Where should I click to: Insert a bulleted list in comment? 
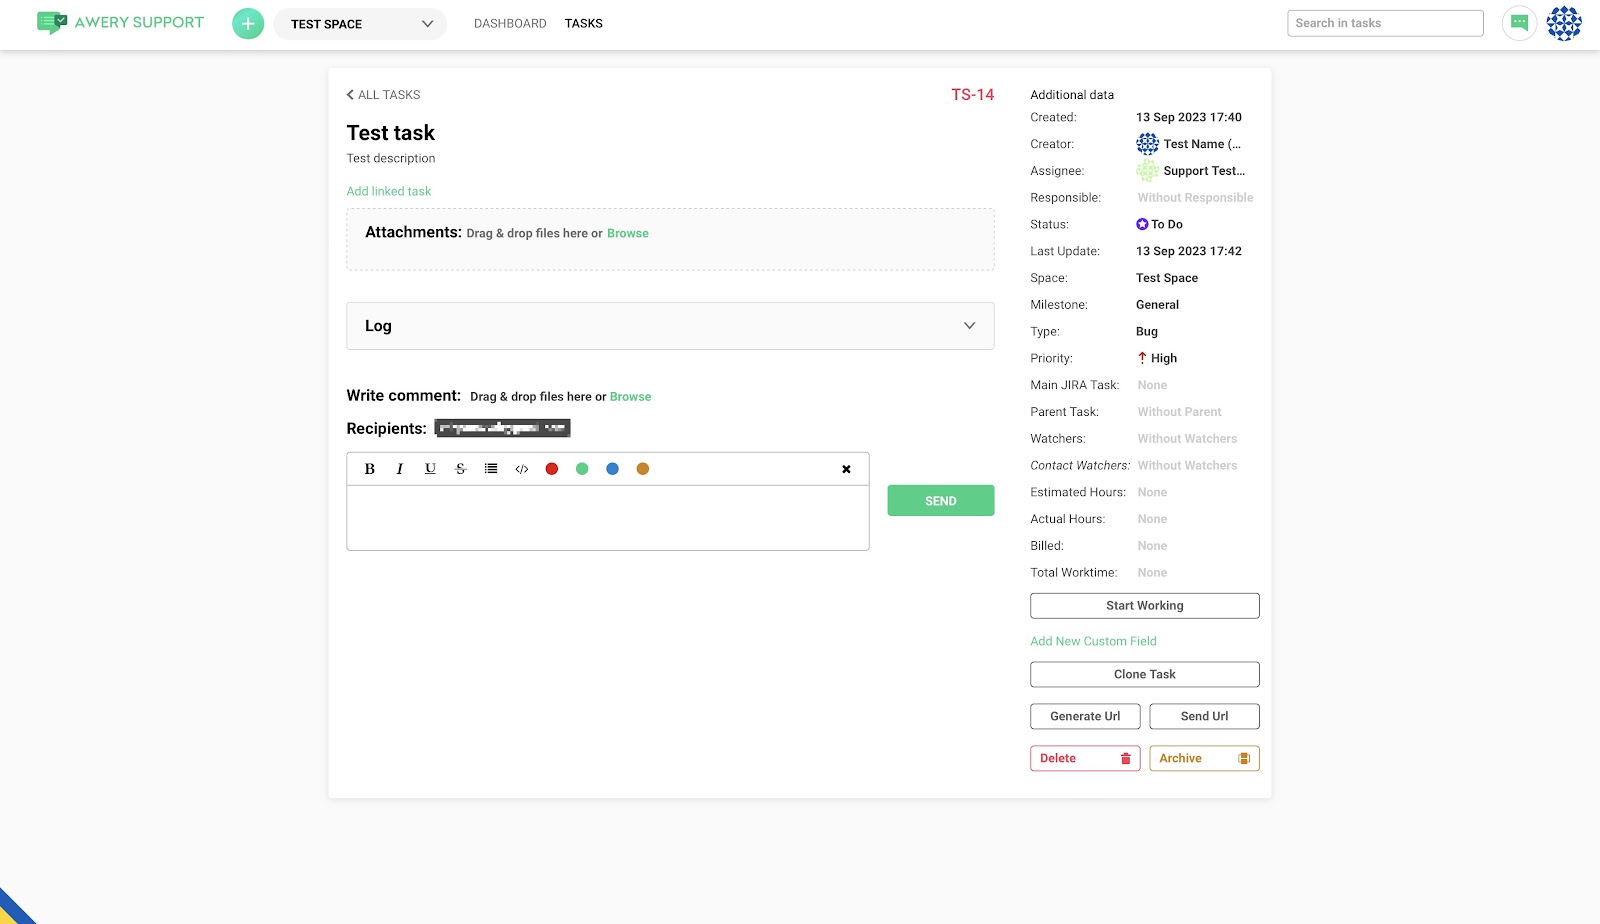[x=491, y=469]
